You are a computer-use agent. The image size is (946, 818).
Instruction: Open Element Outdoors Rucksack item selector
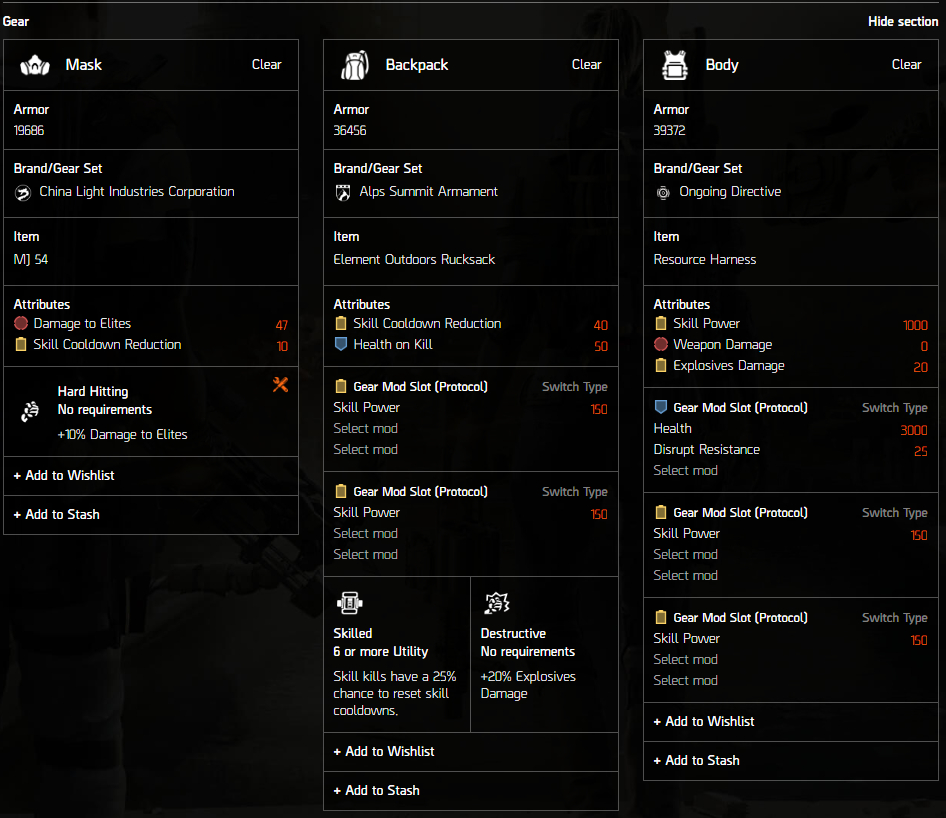click(414, 260)
